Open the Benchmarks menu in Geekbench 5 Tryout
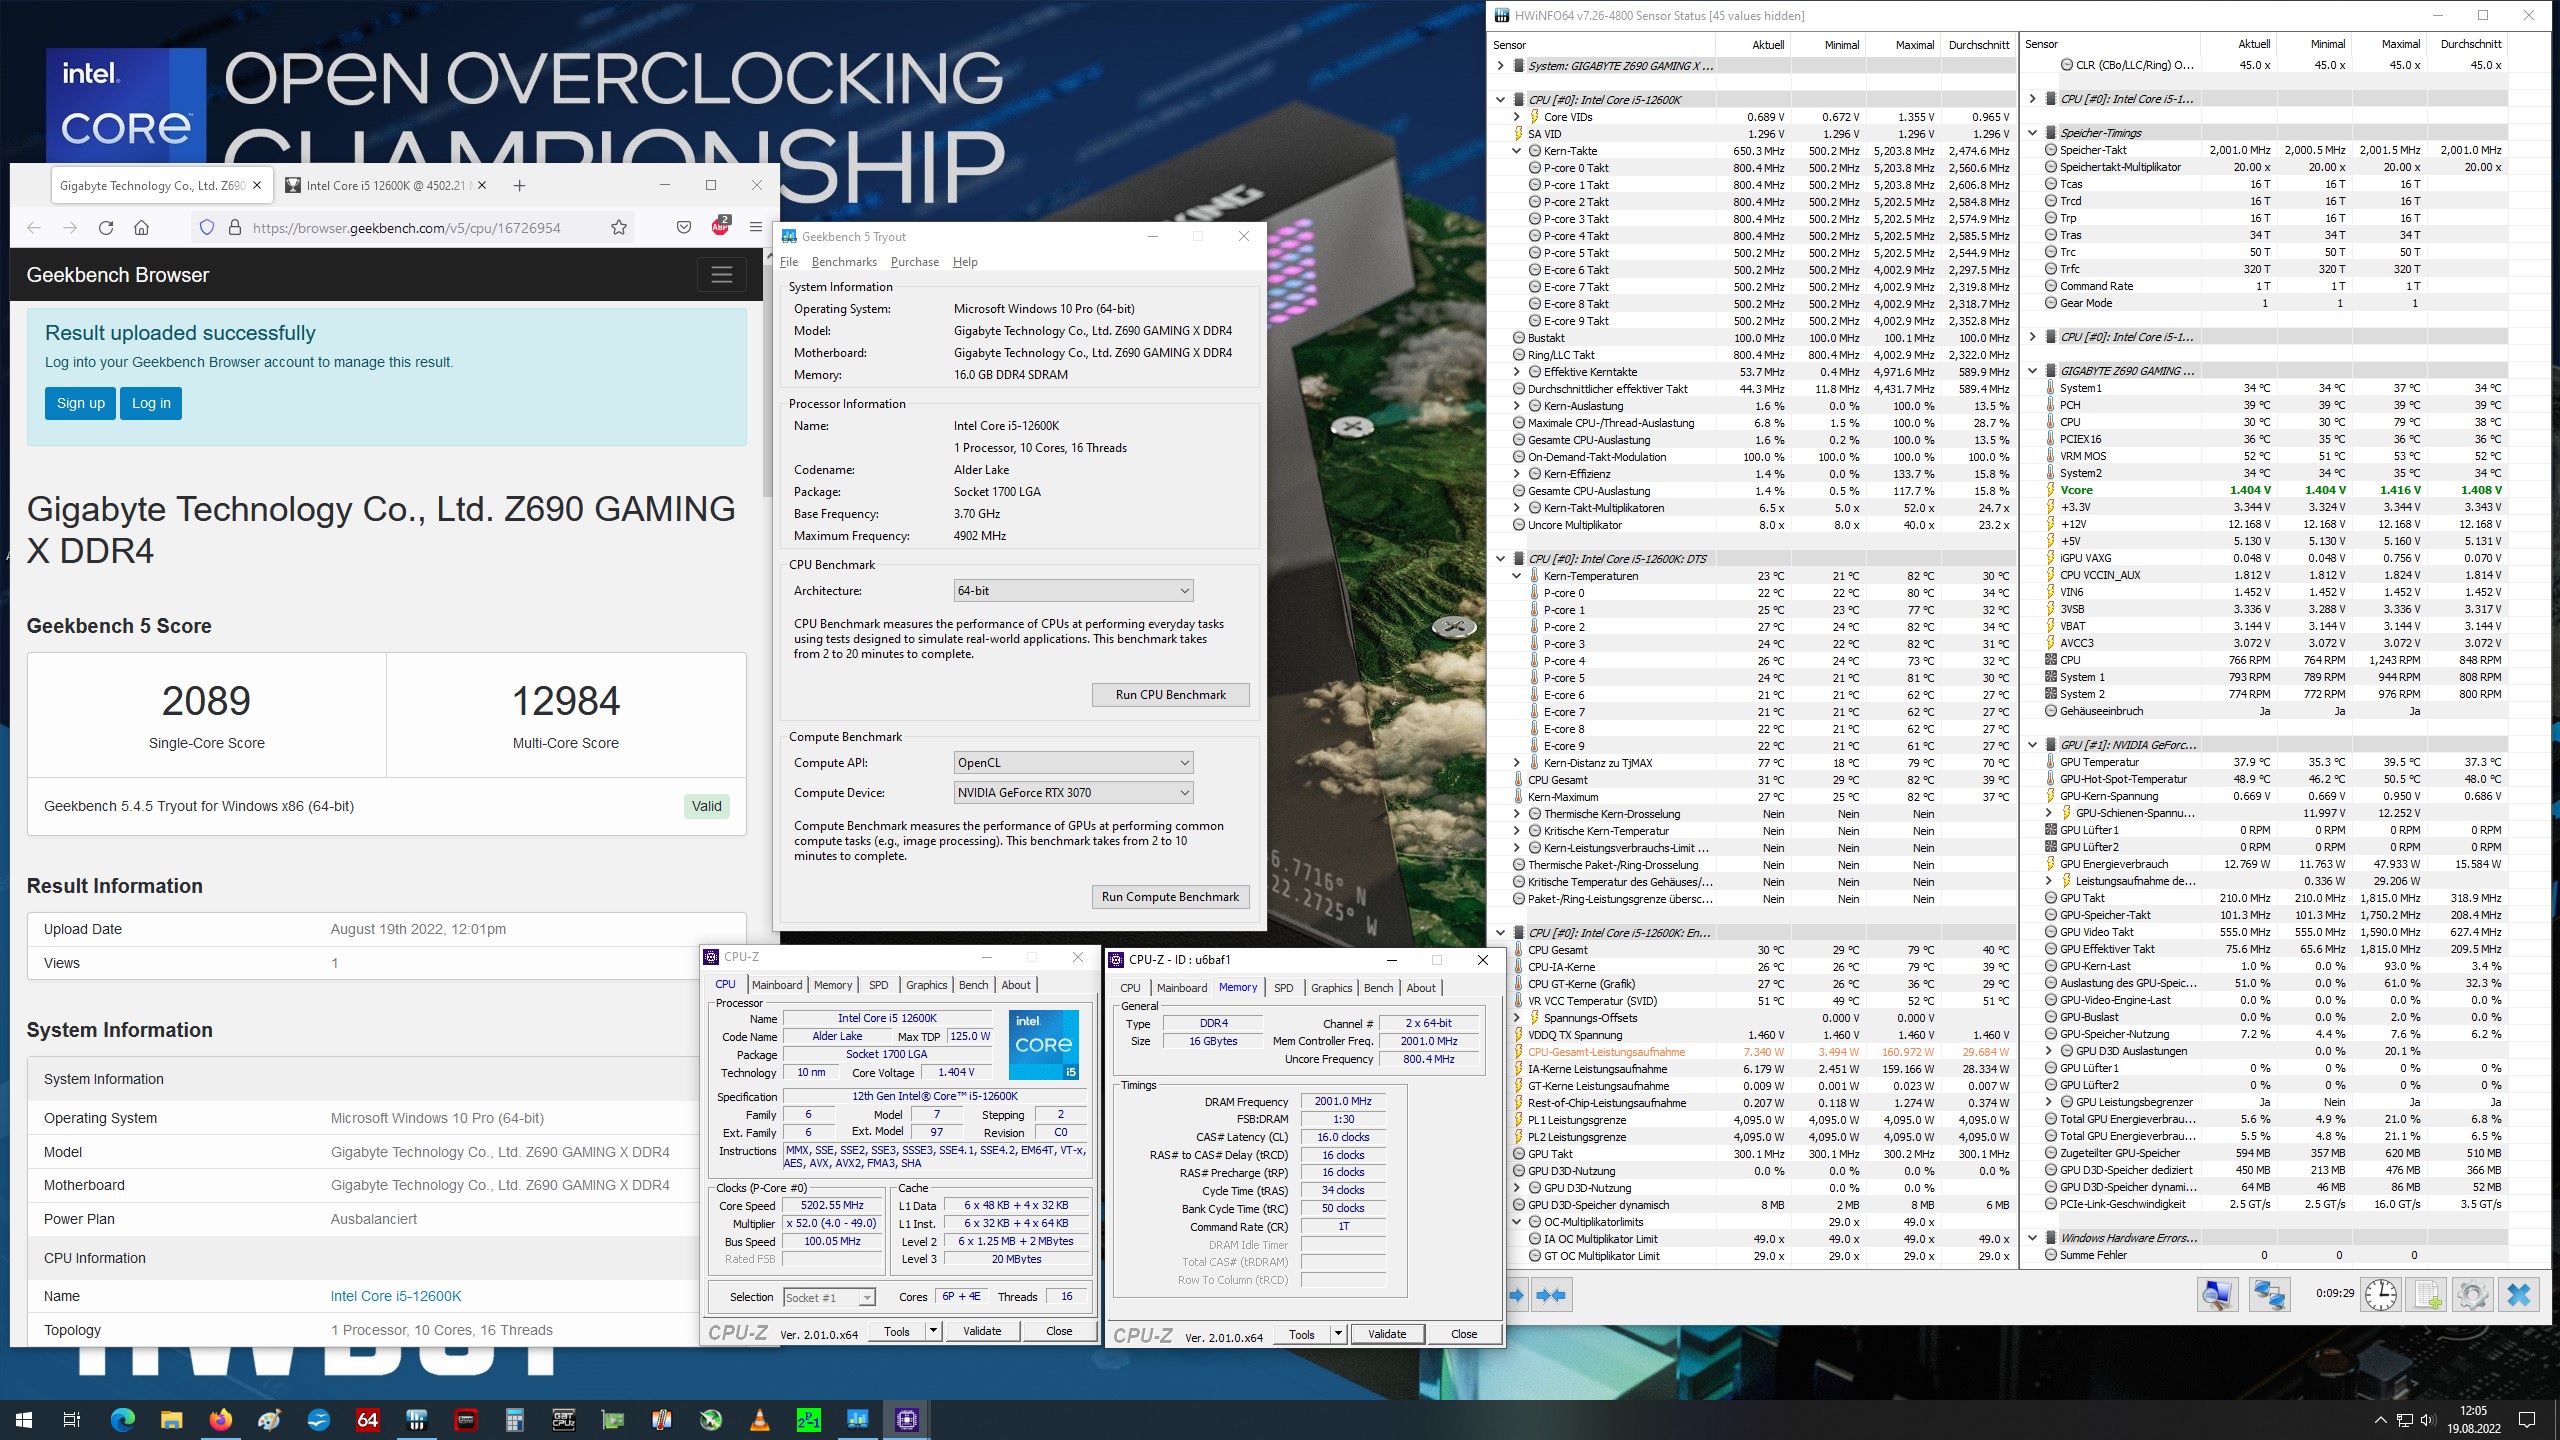The width and height of the screenshot is (2560, 1440). tap(843, 261)
